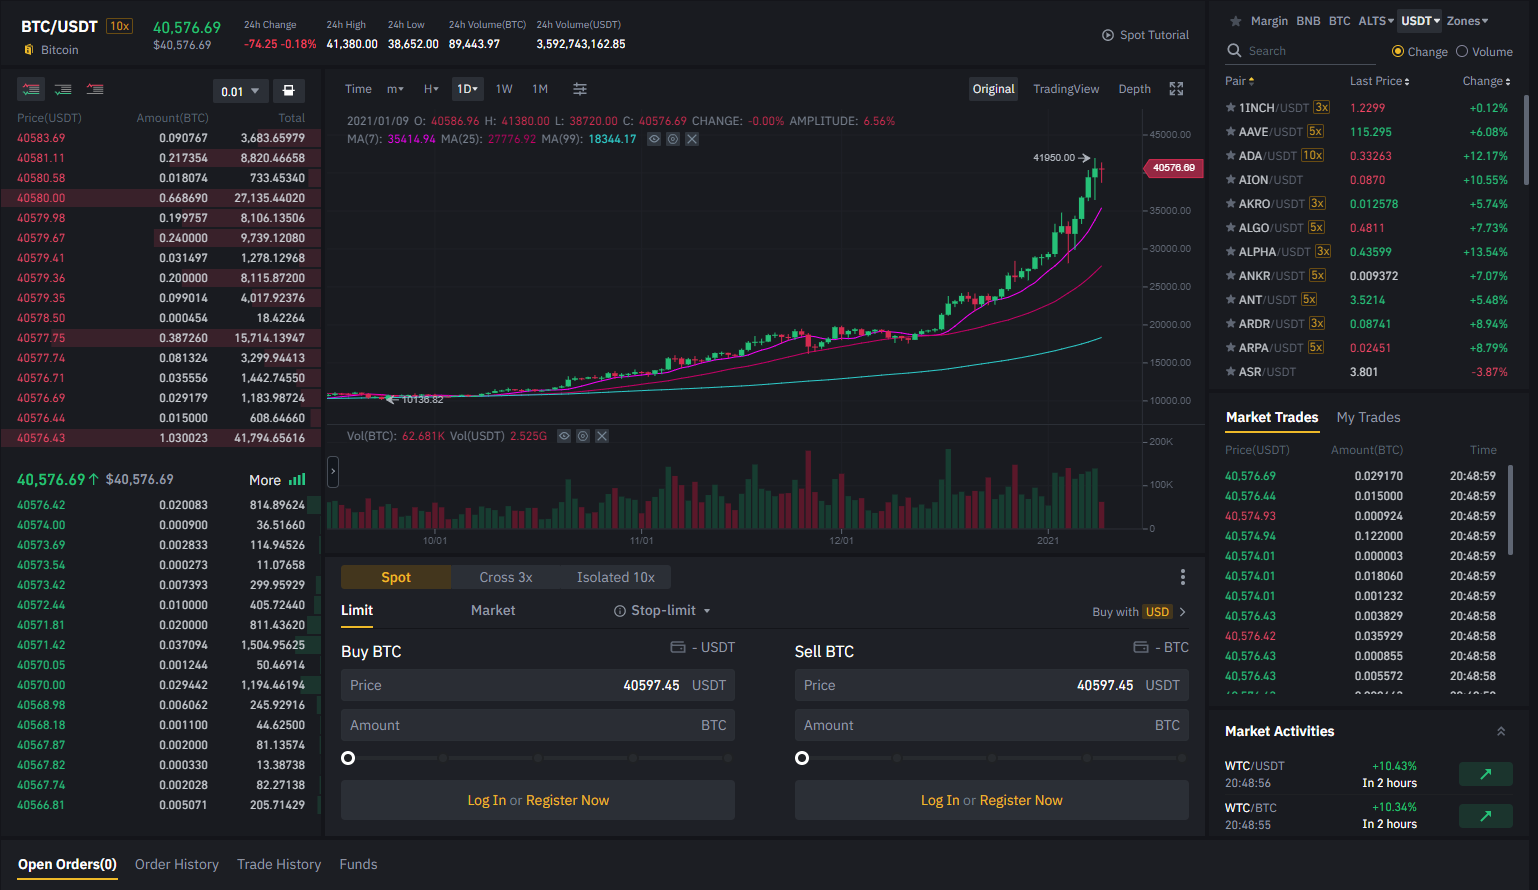This screenshot has width=1538, height=890.
Task: Expand chart to fullscreen
Action: pos(1176,89)
